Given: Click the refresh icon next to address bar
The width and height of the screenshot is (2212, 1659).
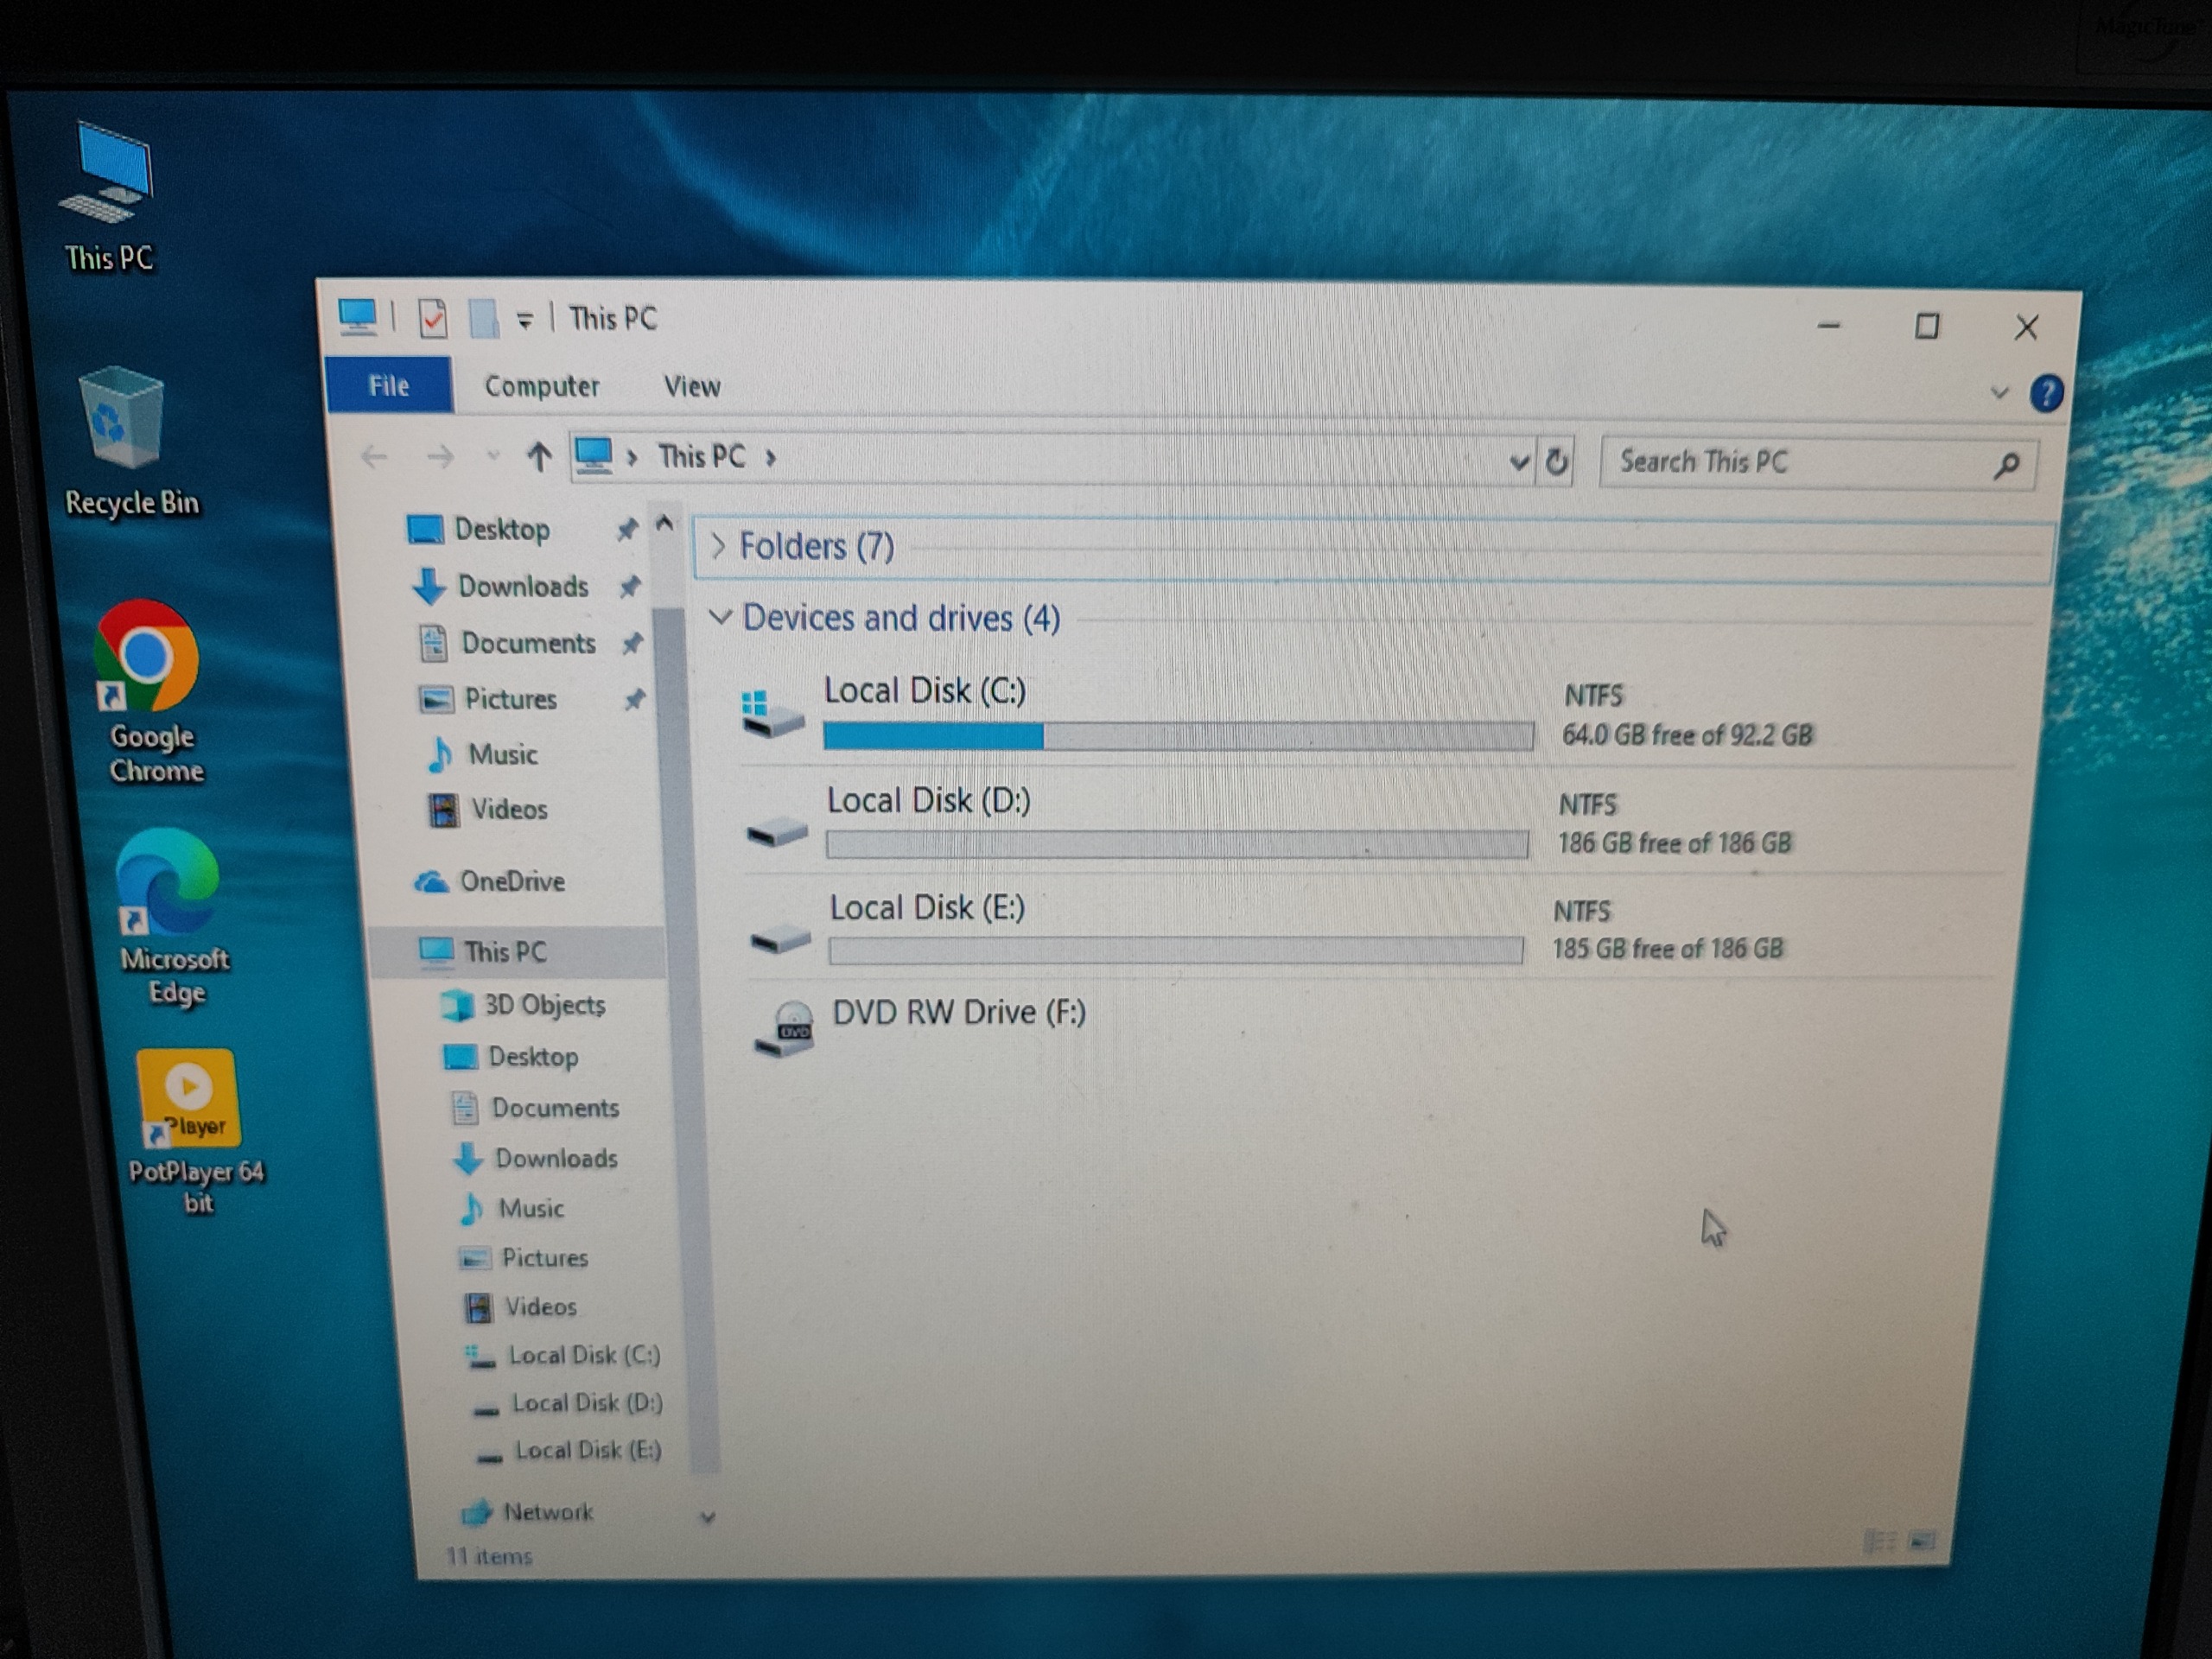Looking at the screenshot, I should pyautogui.click(x=1556, y=461).
